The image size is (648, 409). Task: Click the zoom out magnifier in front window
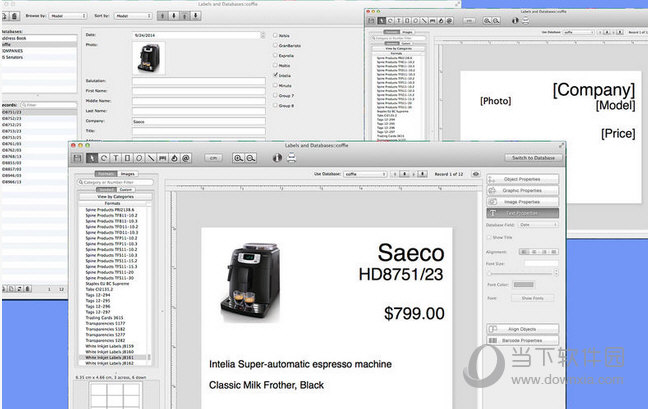(x=250, y=158)
